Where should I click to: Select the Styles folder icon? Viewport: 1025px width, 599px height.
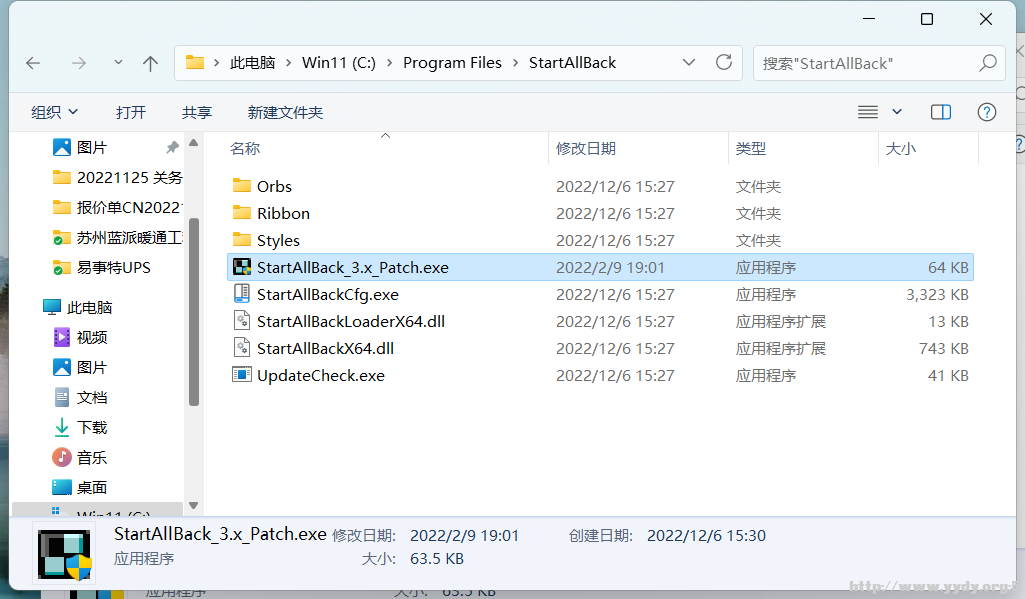[x=242, y=240]
